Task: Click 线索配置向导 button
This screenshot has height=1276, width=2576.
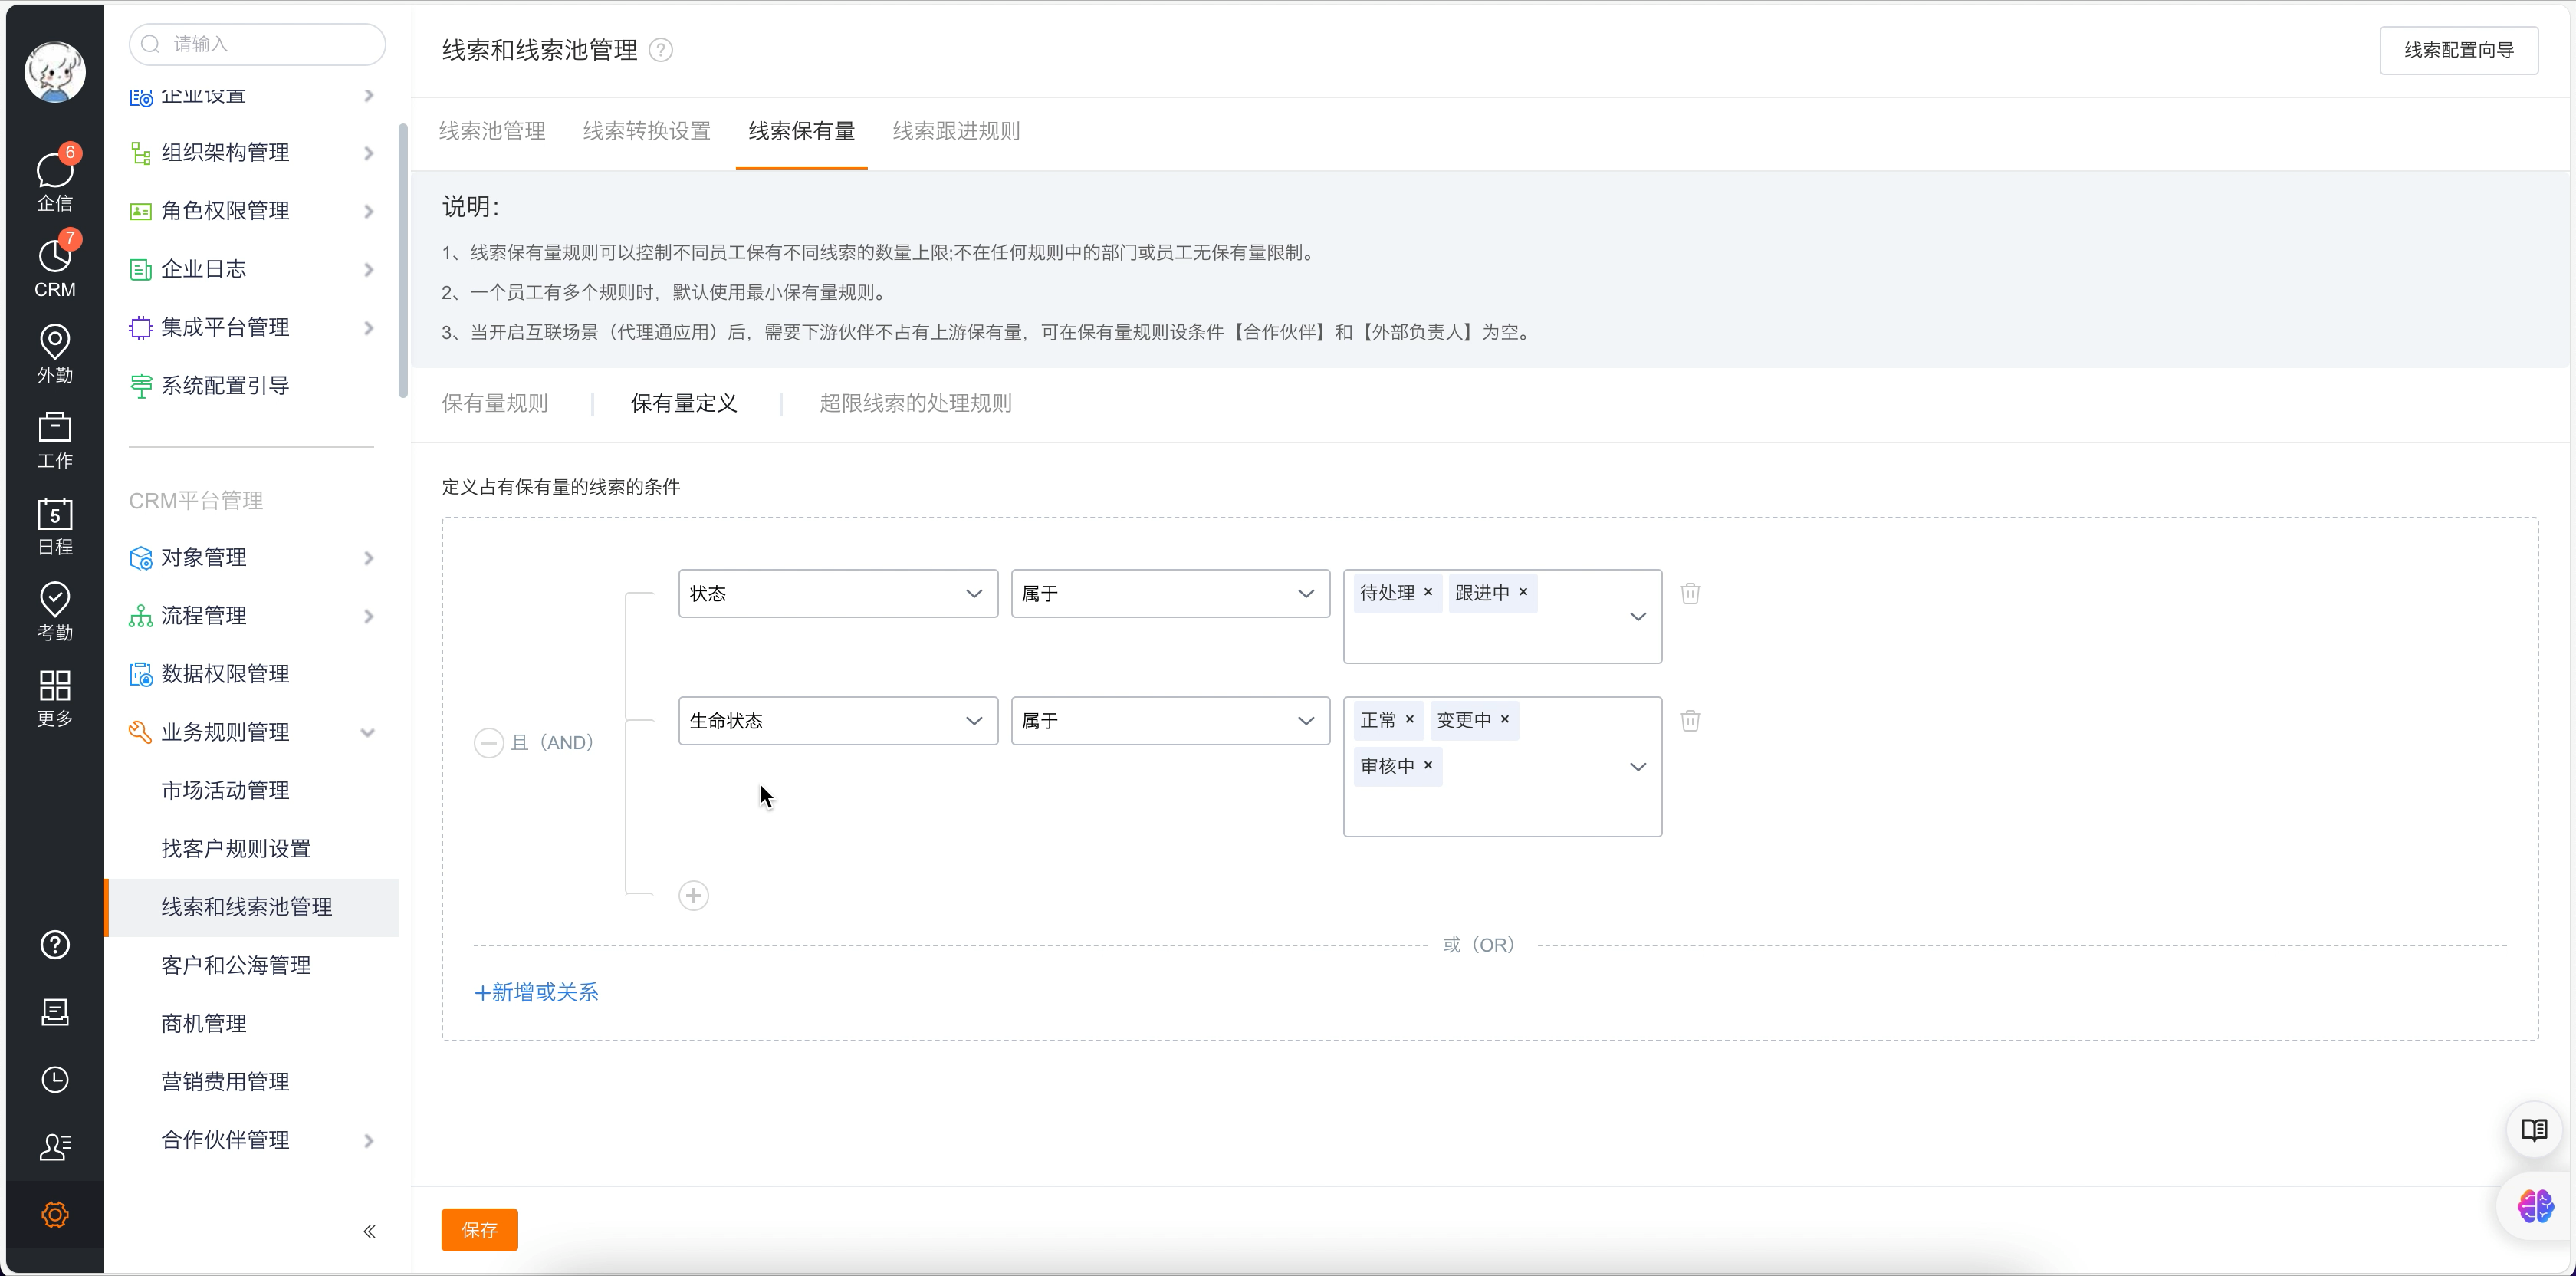Action: pyautogui.click(x=2459, y=50)
